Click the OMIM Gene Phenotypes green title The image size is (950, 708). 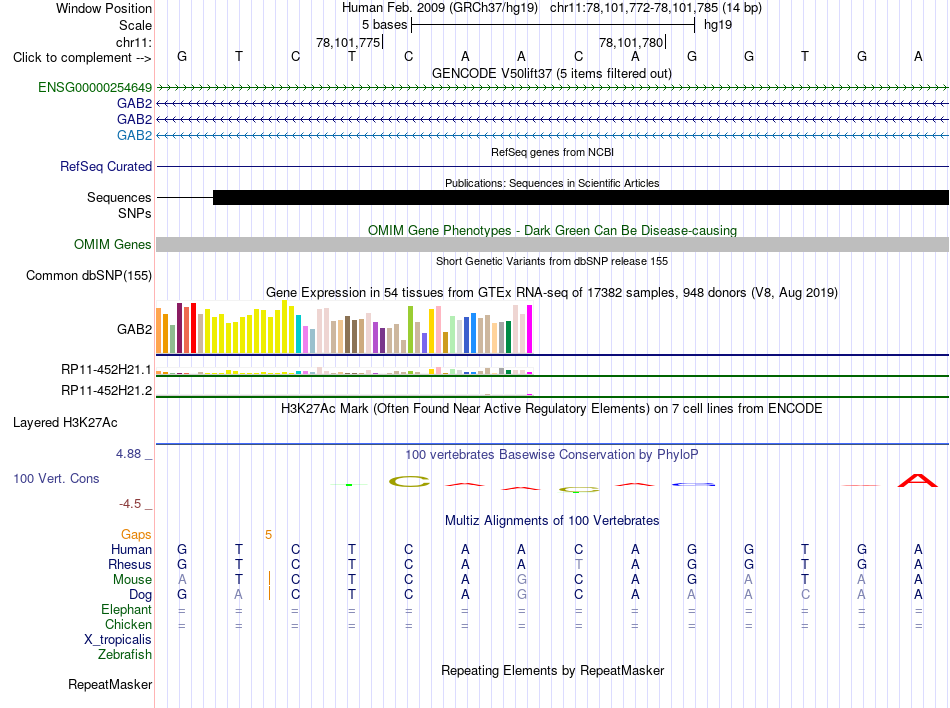552,230
